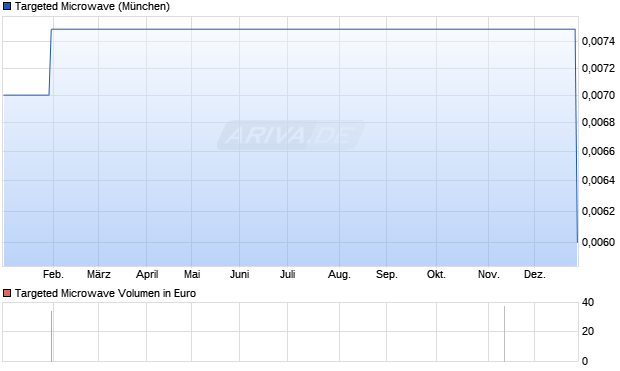Click the Juli month label
Image resolution: width=620 pixels, height=371 pixels.
(287, 274)
